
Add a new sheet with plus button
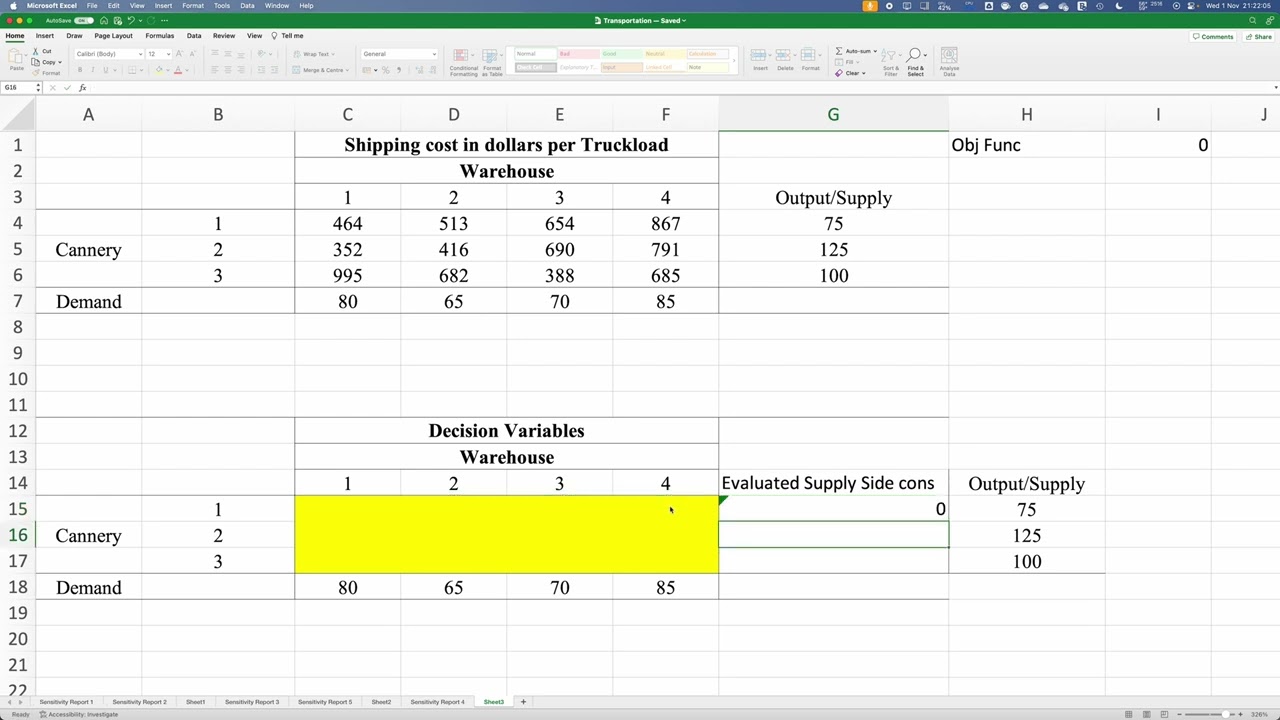coord(523,702)
